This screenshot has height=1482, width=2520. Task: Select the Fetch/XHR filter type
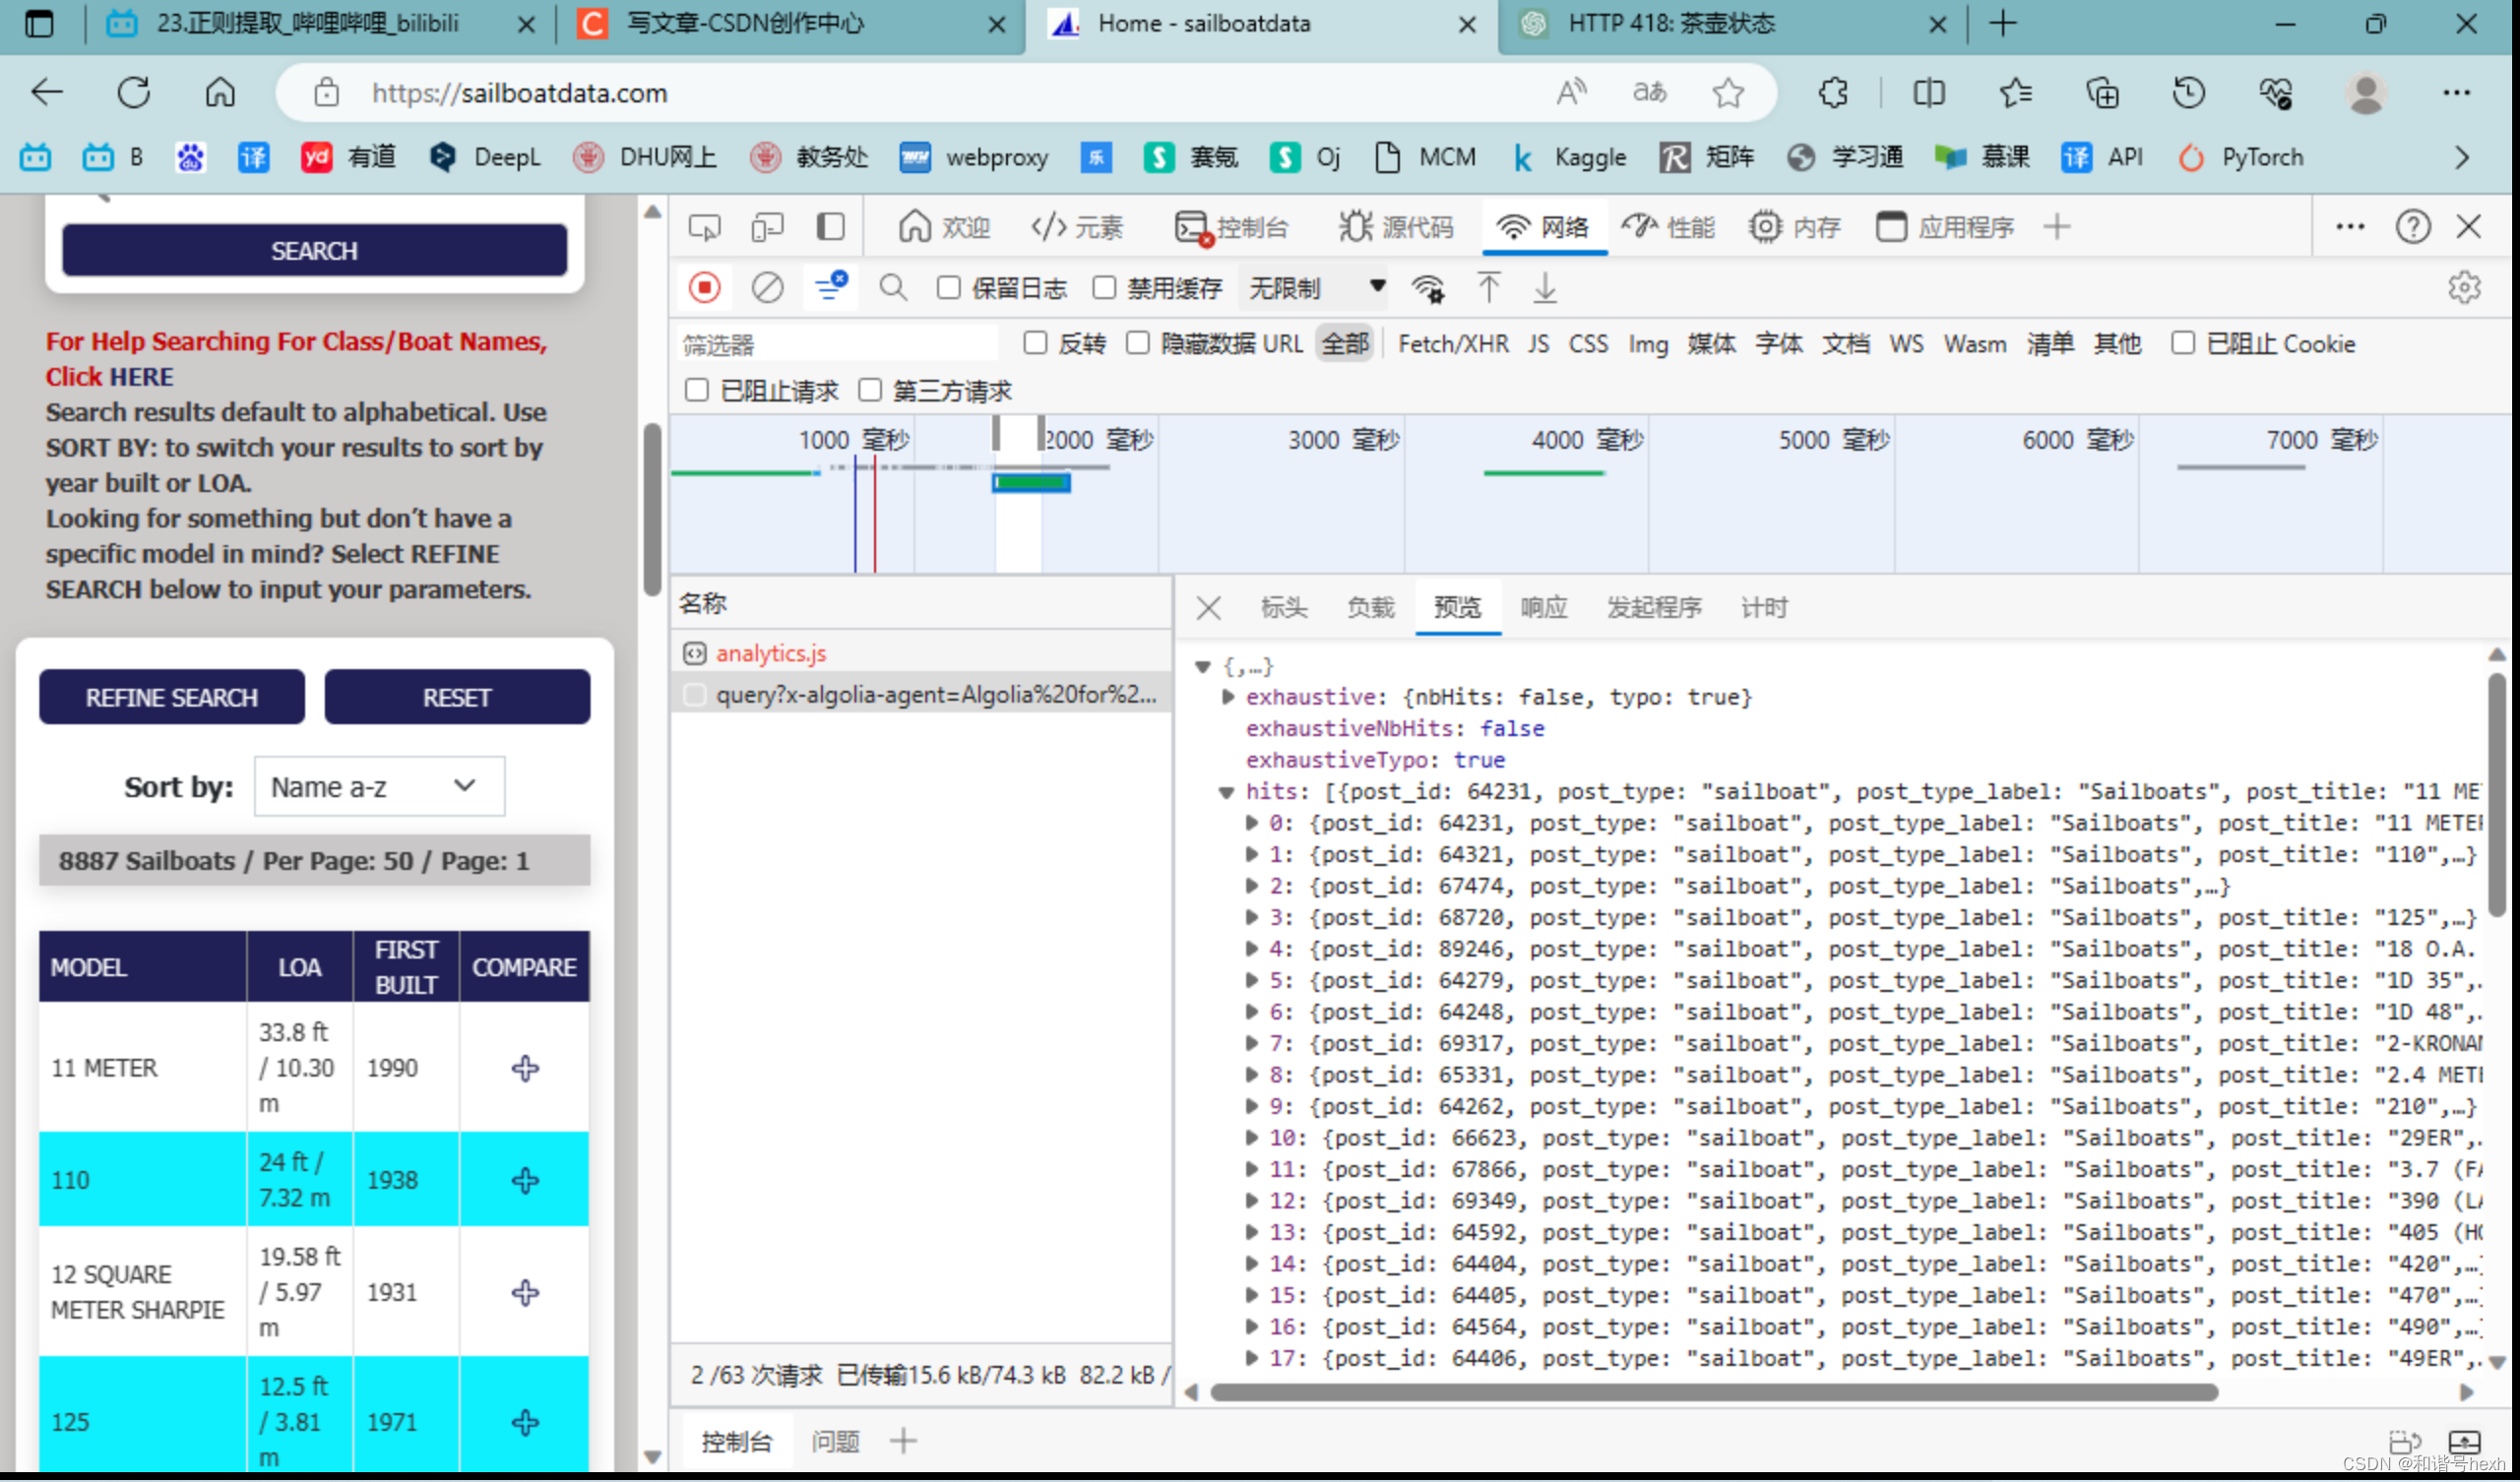[1452, 344]
